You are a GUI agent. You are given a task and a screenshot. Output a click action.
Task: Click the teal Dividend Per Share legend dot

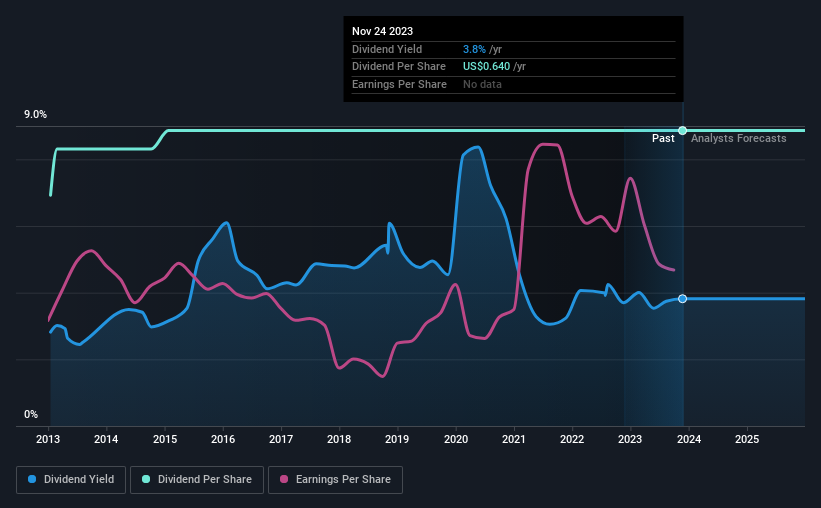pos(146,479)
